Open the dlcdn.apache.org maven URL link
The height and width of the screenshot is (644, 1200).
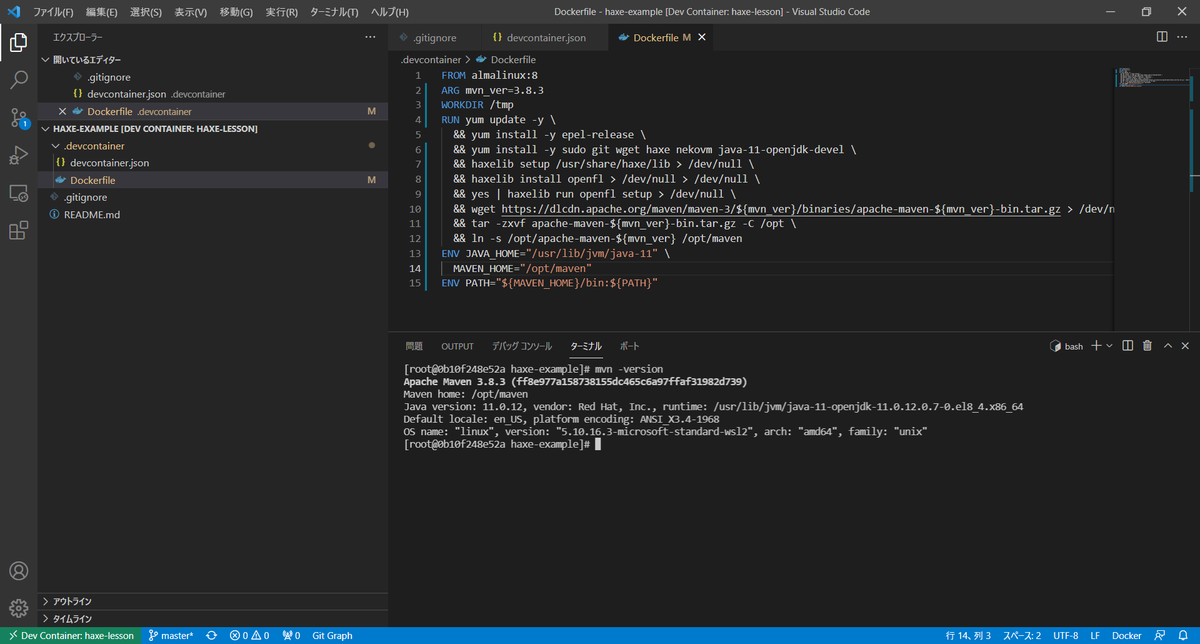780,209
